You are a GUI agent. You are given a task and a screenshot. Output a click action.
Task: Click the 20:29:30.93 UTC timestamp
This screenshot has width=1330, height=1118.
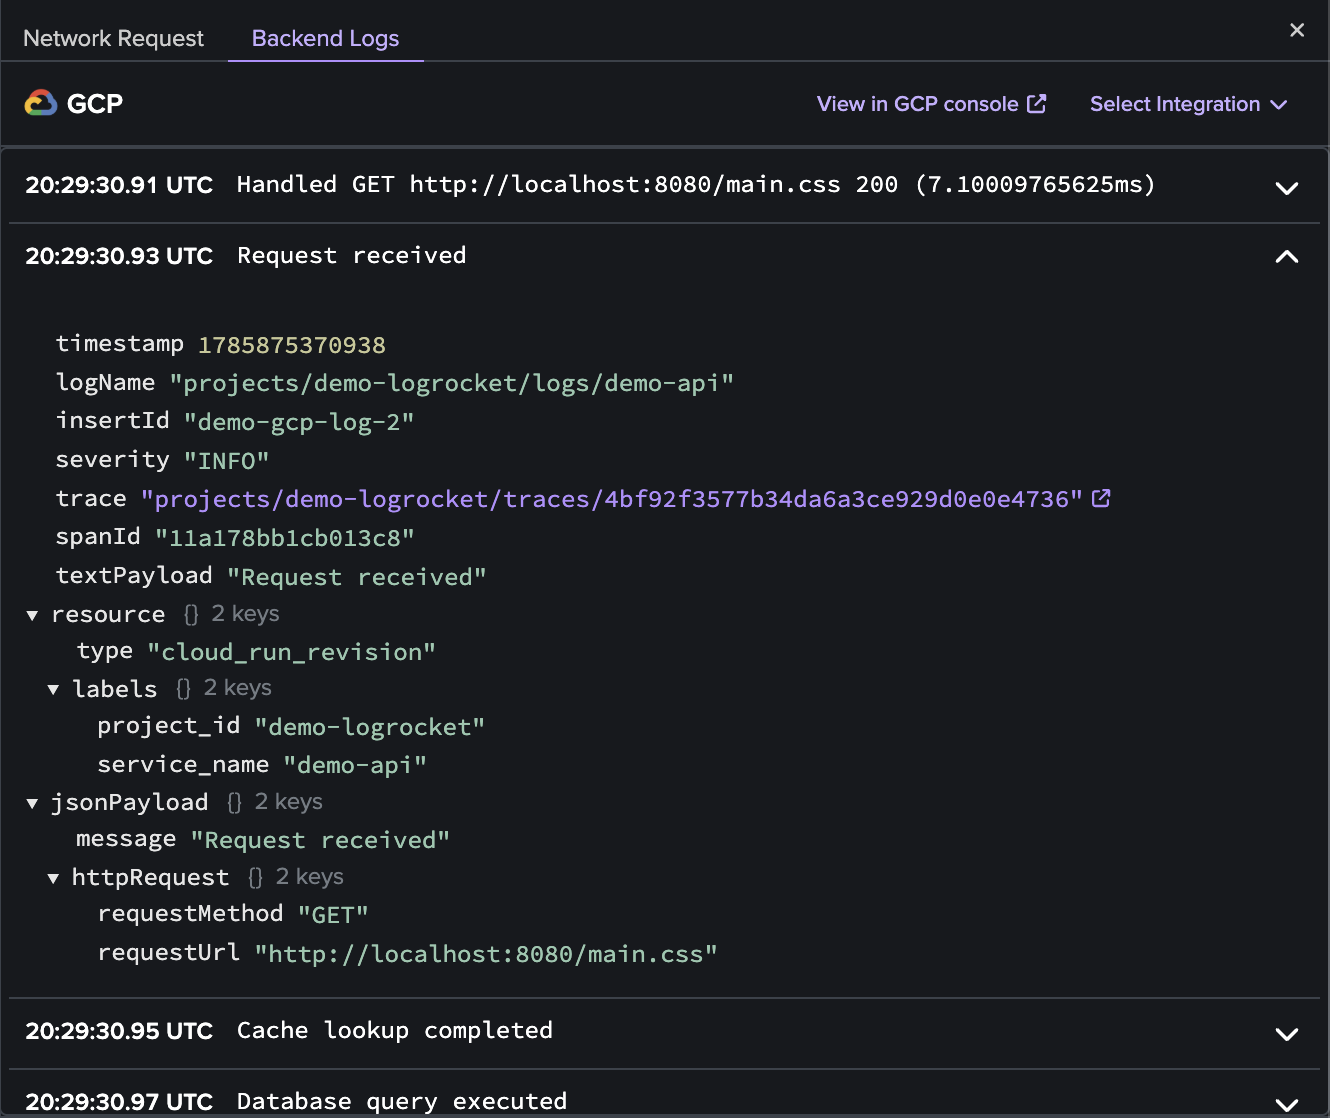(119, 256)
